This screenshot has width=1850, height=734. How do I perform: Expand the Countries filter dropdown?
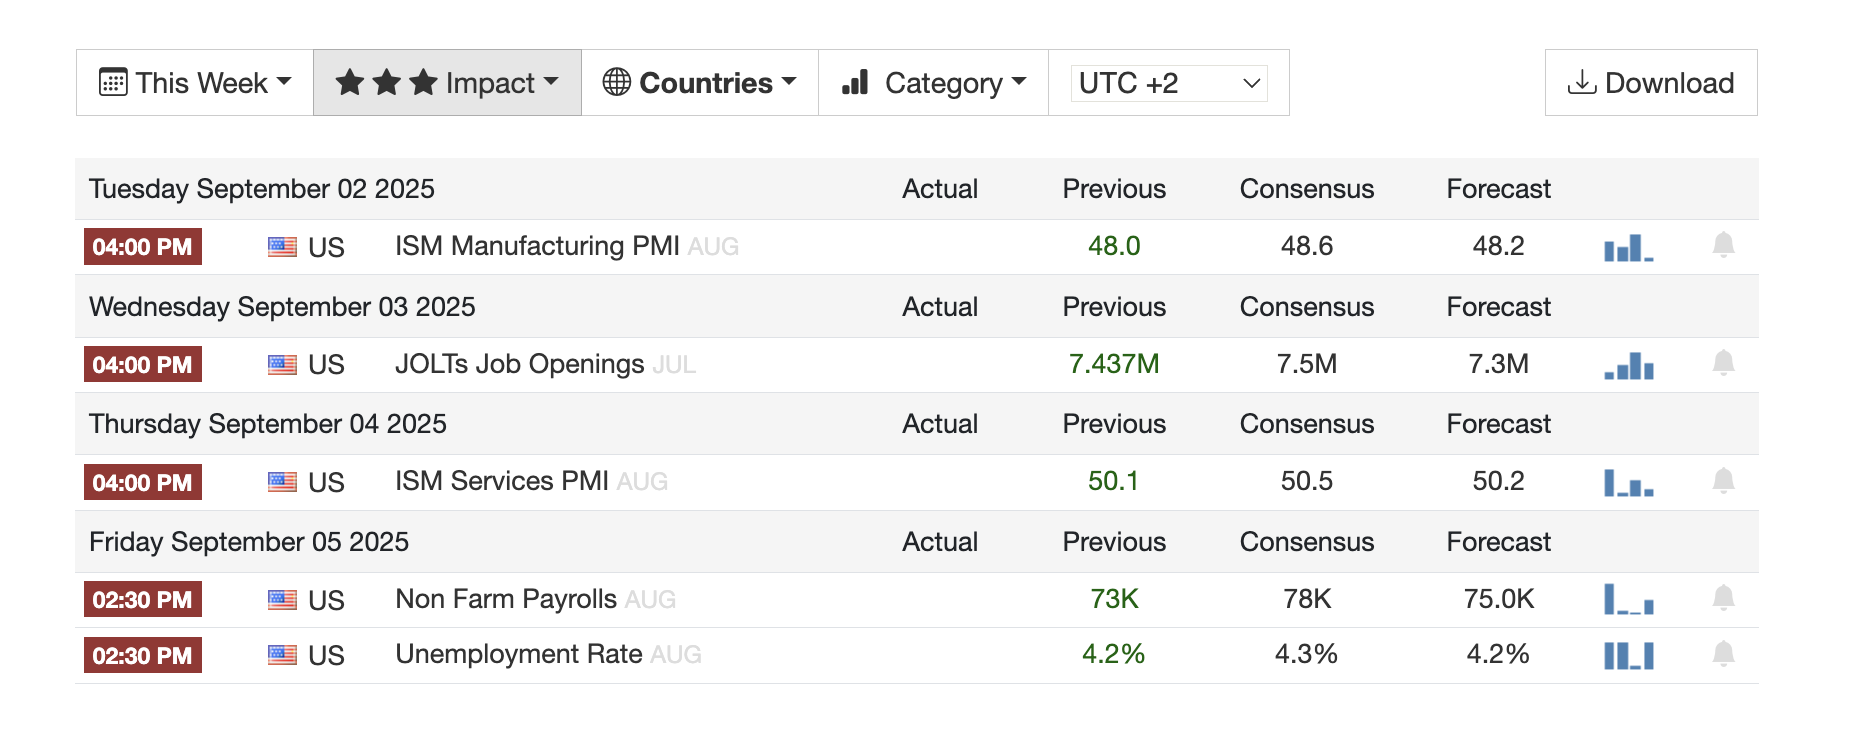tap(699, 83)
